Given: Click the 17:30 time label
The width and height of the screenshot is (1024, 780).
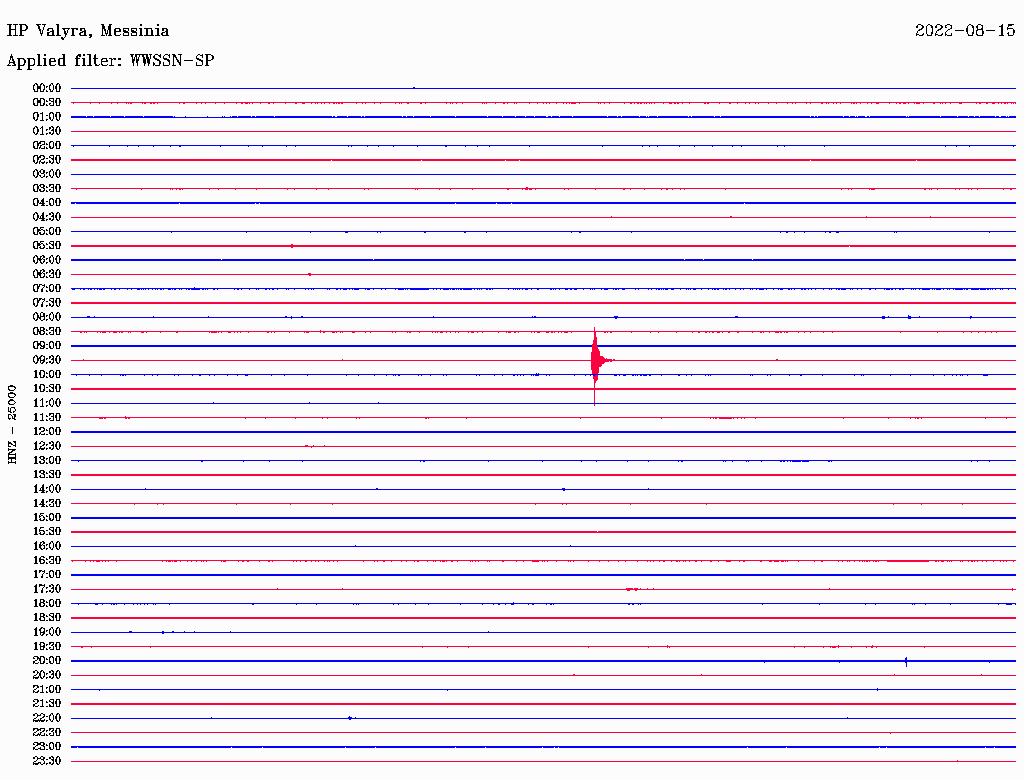Looking at the screenshot, I should click(46, 589).
